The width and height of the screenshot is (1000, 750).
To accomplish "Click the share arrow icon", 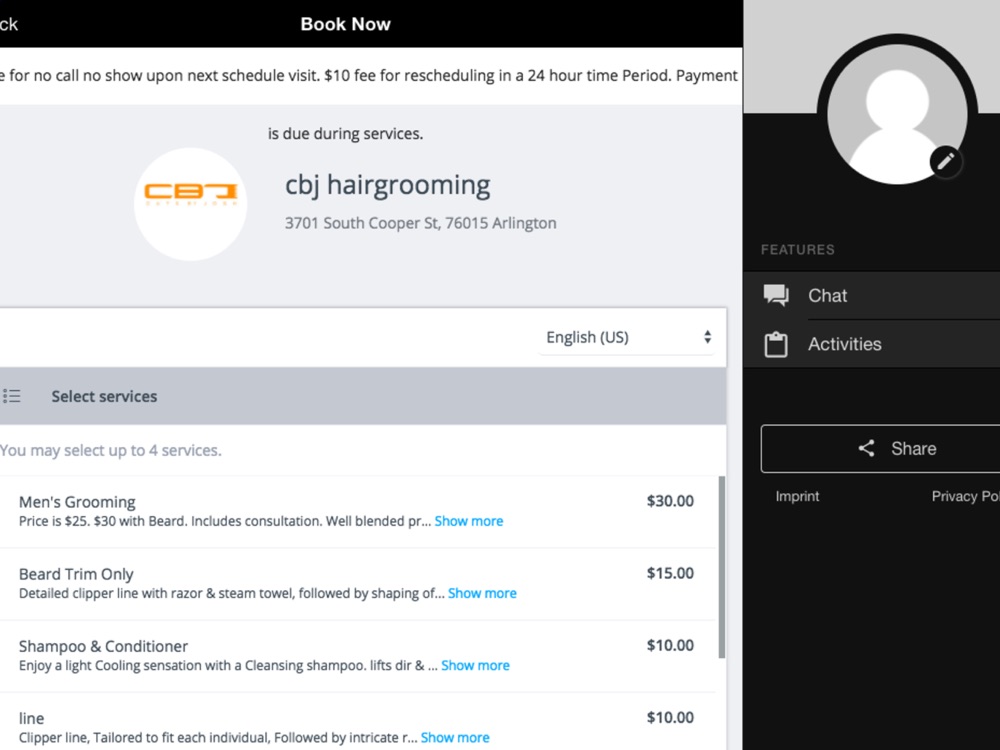I will 866,448.
